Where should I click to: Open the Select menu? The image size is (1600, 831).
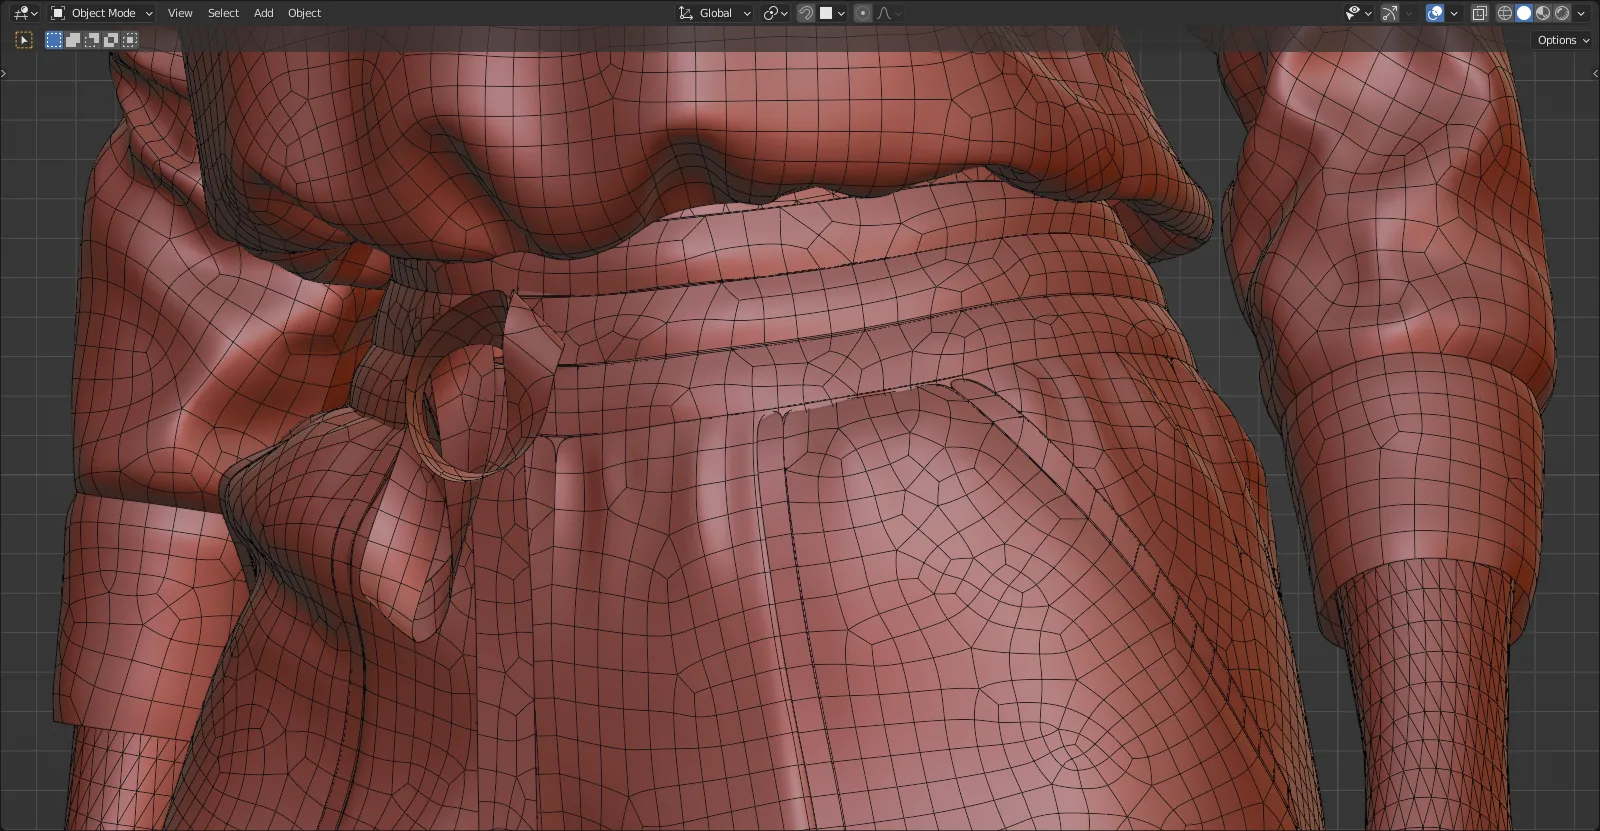[223, 13]
